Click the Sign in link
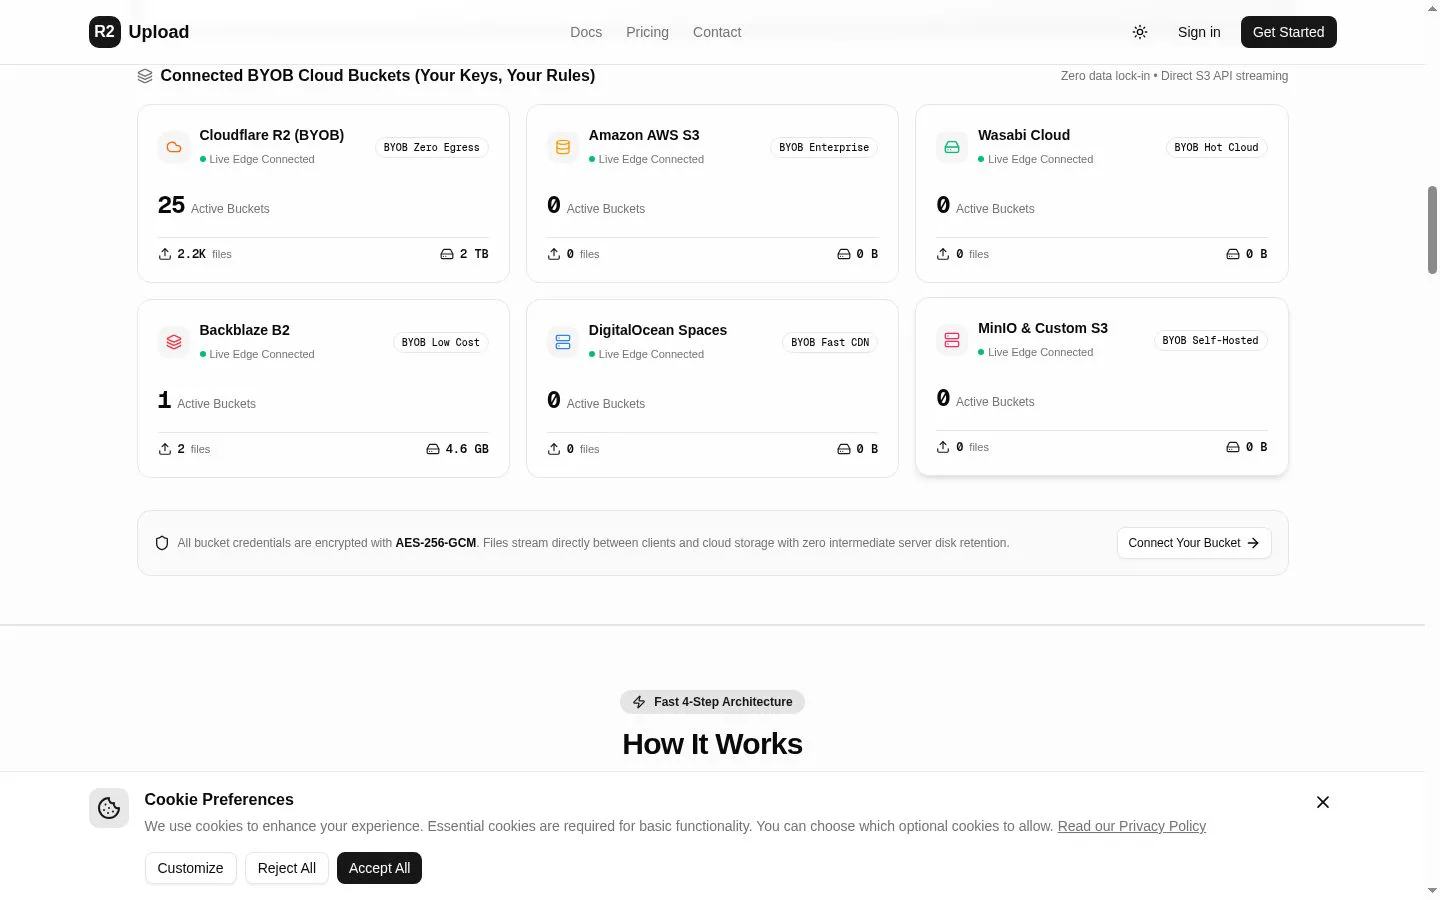The image size is (1440, 900). pos(1199,32)
